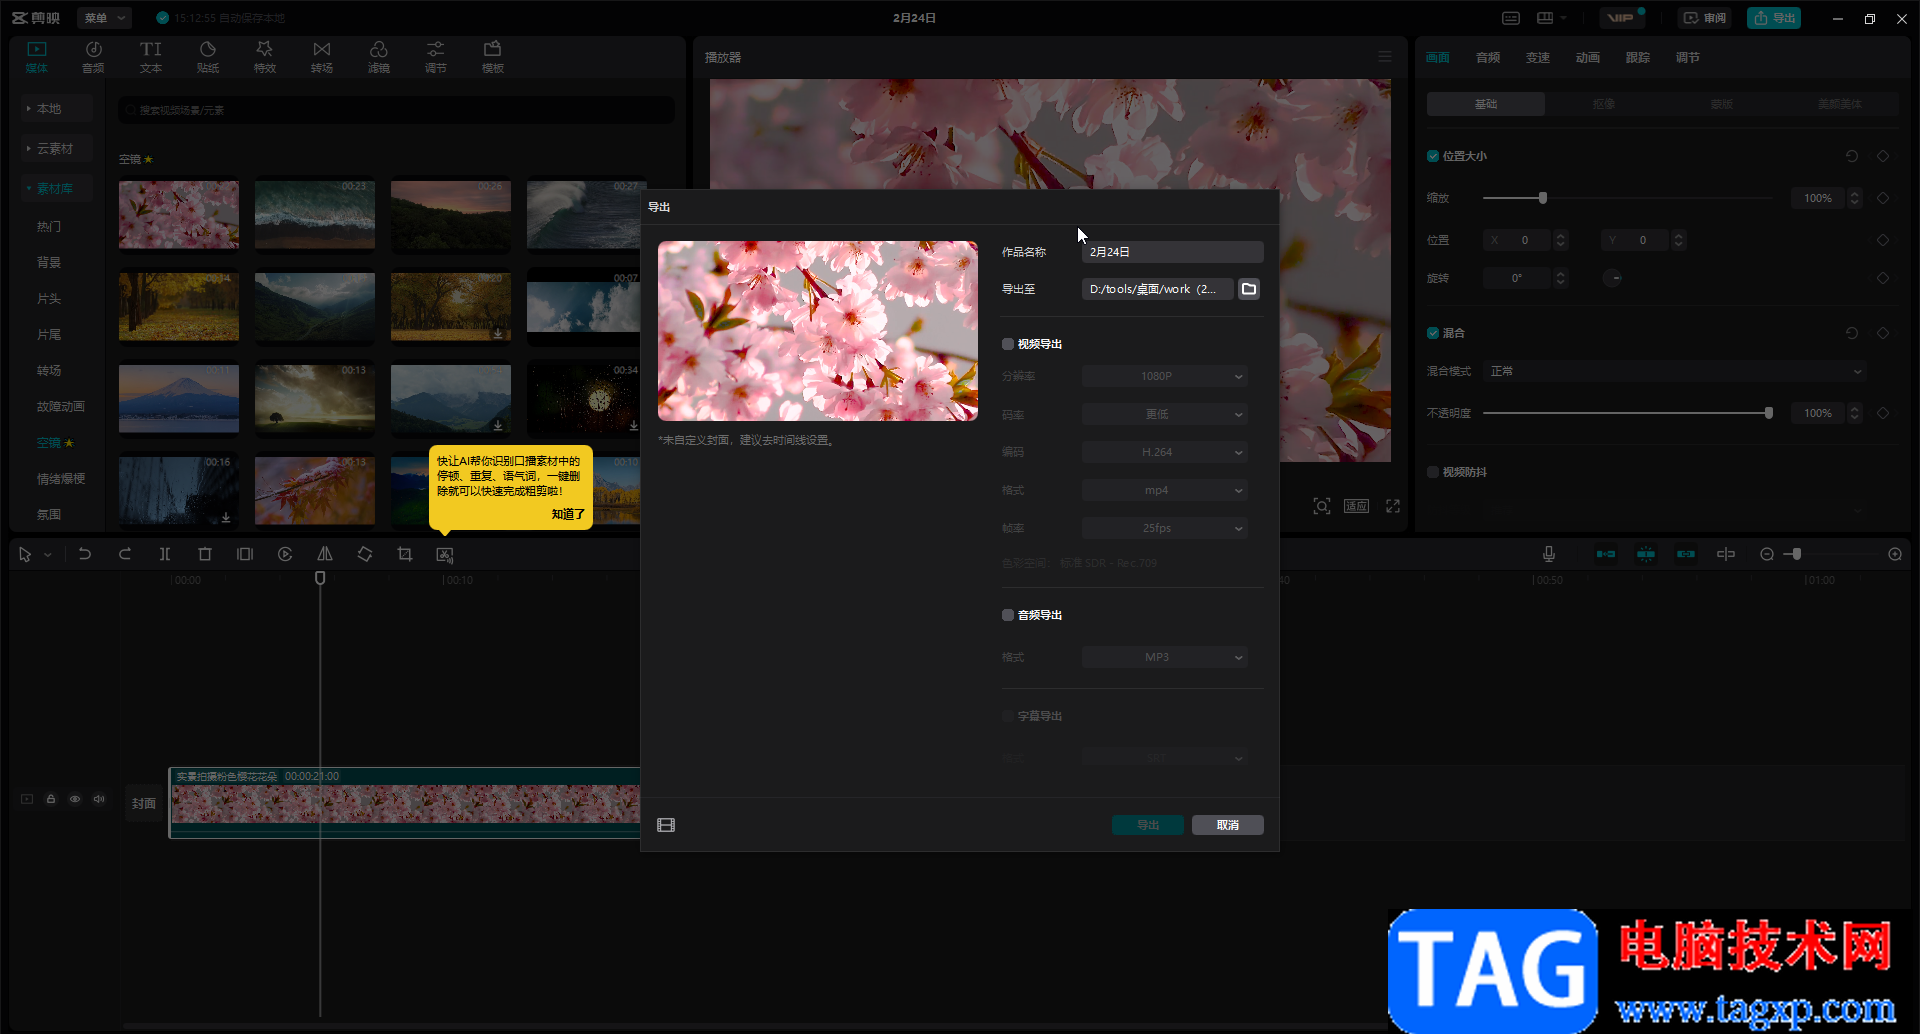Click the reverse playback icon
Screen dimensions: 1920x1034
click(285, 554)
